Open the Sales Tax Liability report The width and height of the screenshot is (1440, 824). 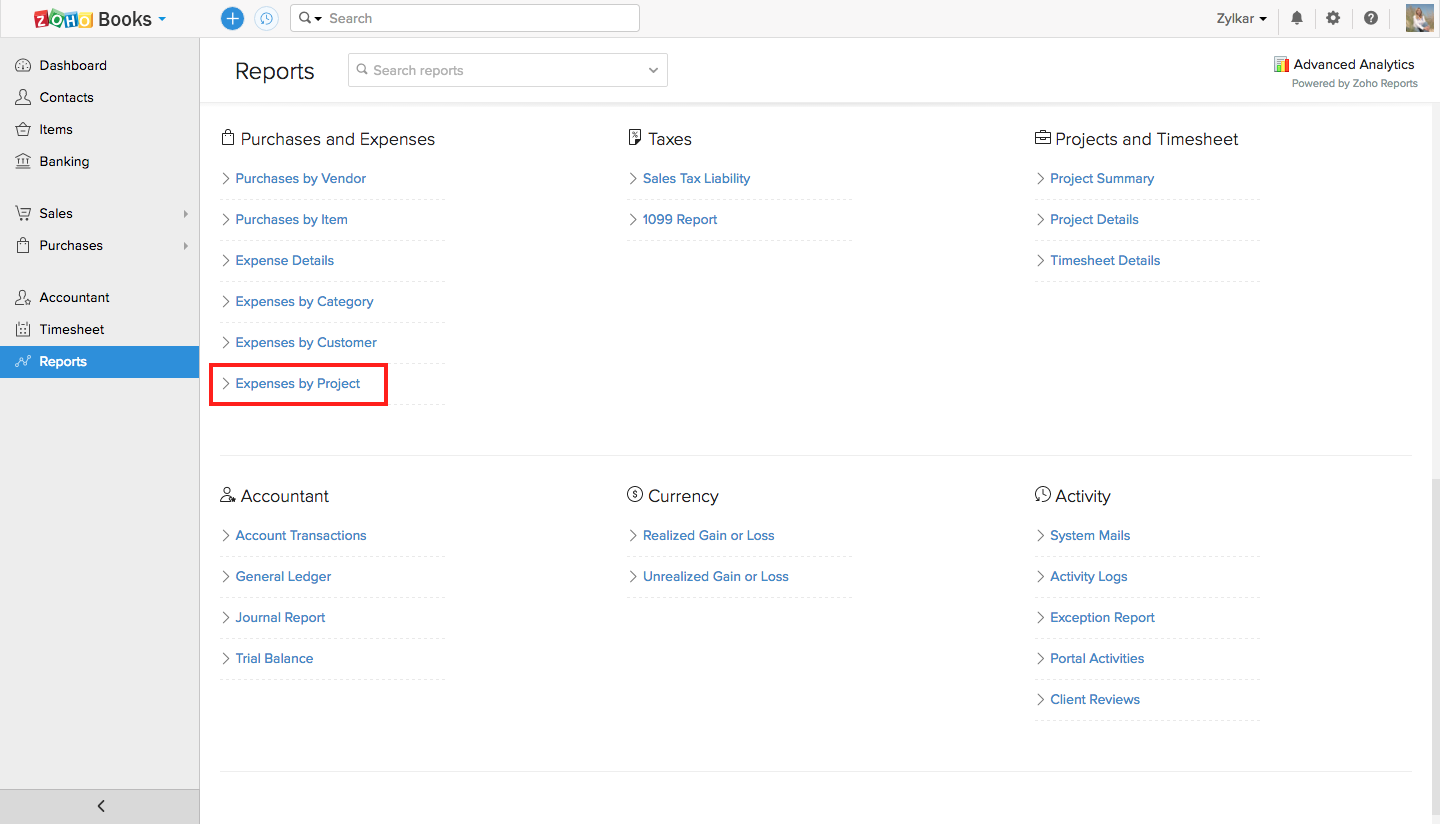point(696,179)
